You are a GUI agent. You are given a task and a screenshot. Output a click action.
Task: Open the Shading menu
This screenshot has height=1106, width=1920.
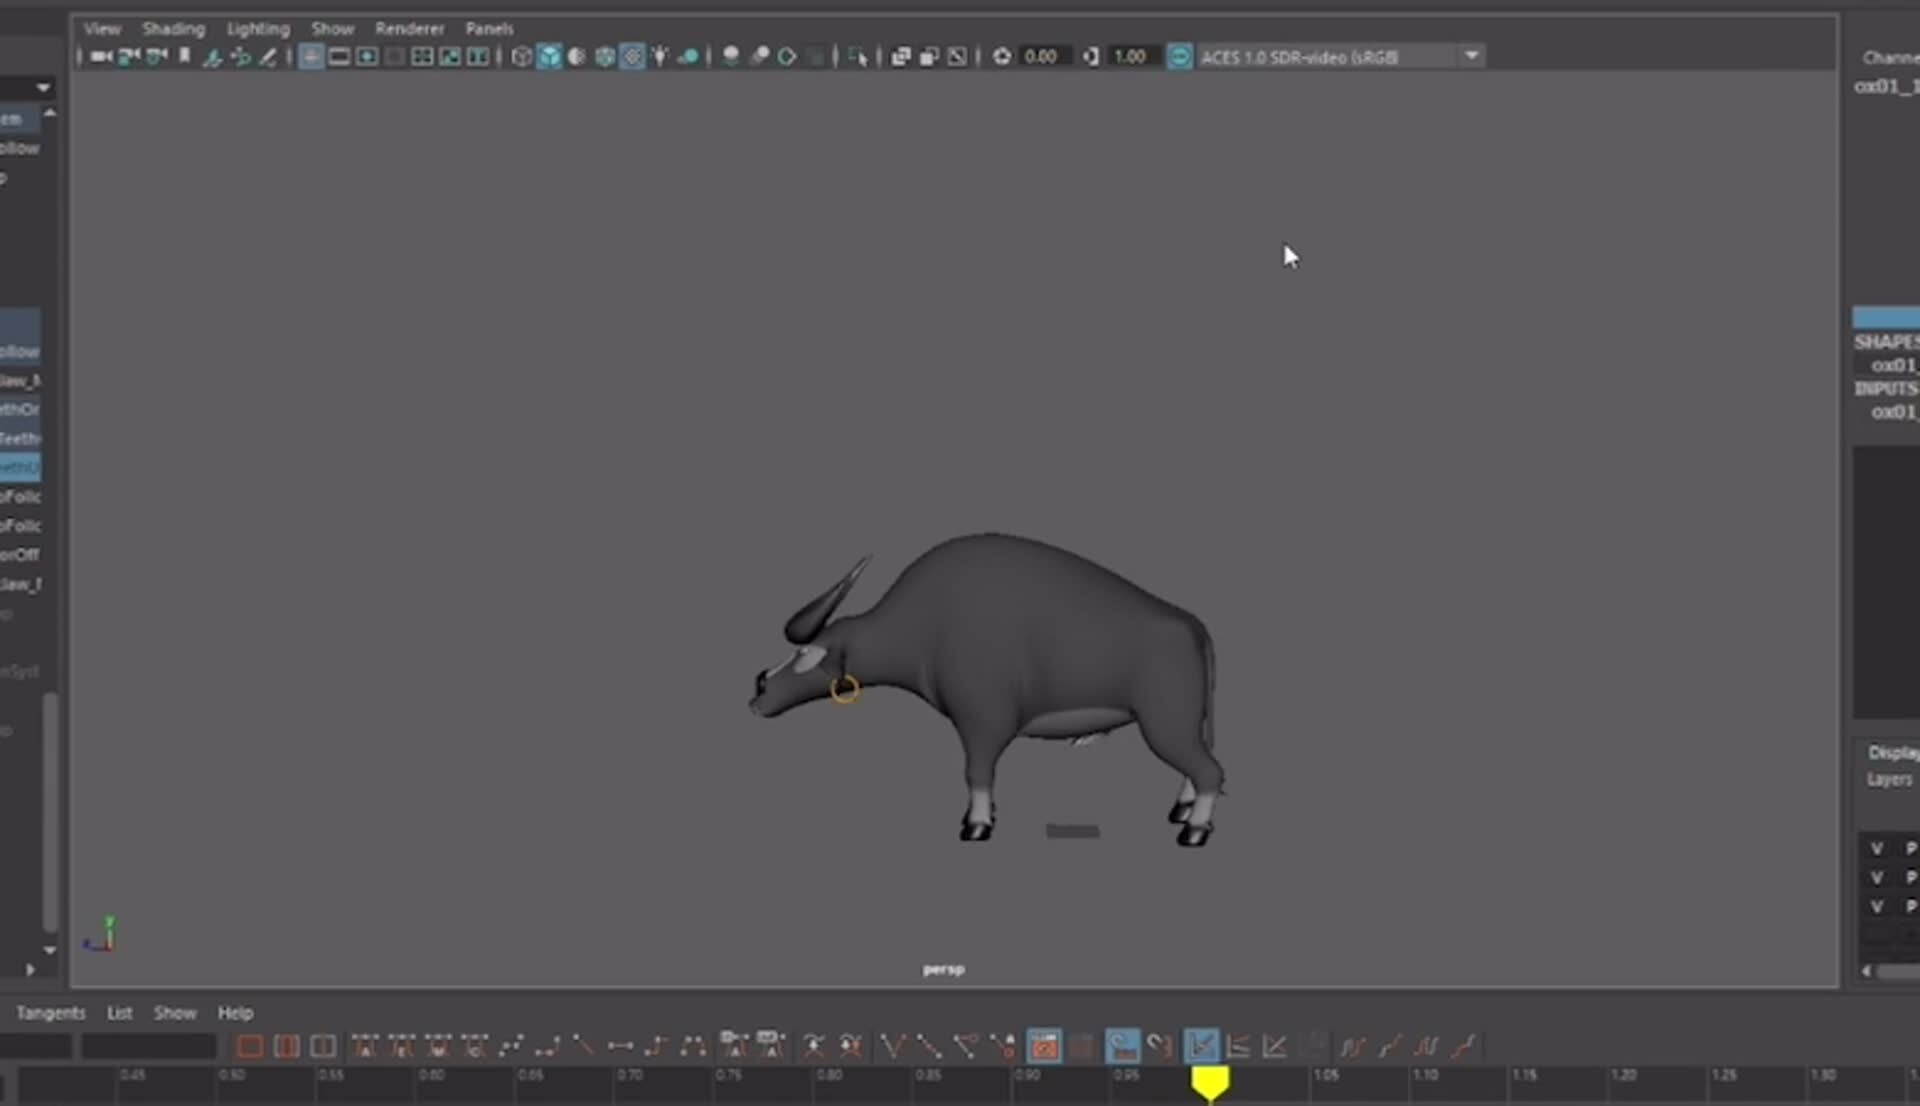(173, 29)
